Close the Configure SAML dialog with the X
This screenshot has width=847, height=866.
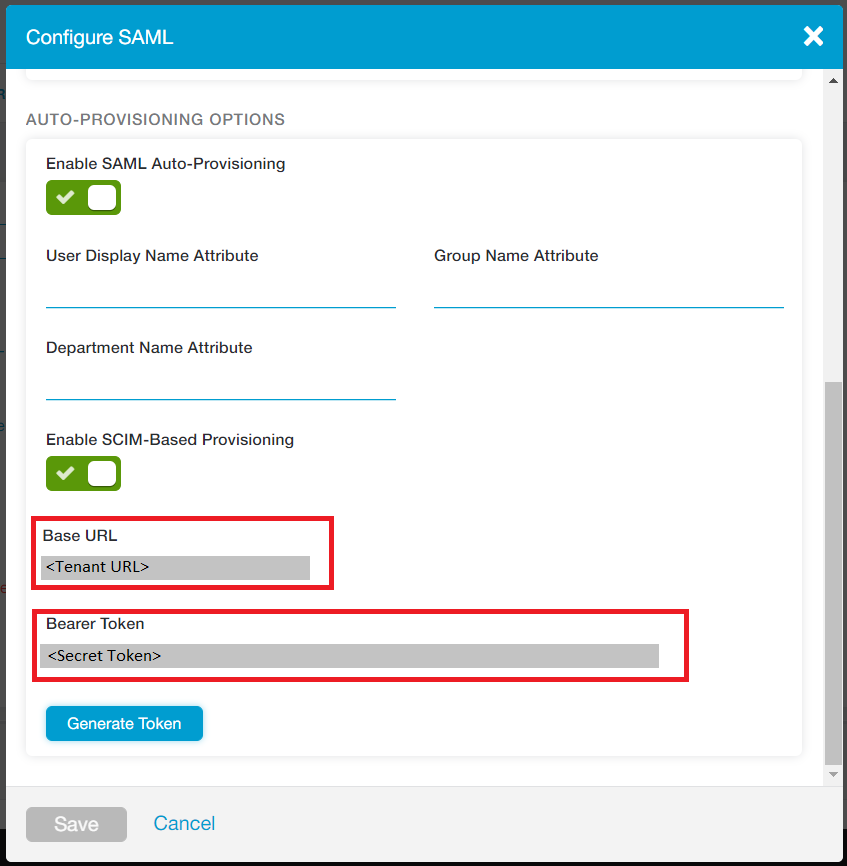[x=813, y=36]
